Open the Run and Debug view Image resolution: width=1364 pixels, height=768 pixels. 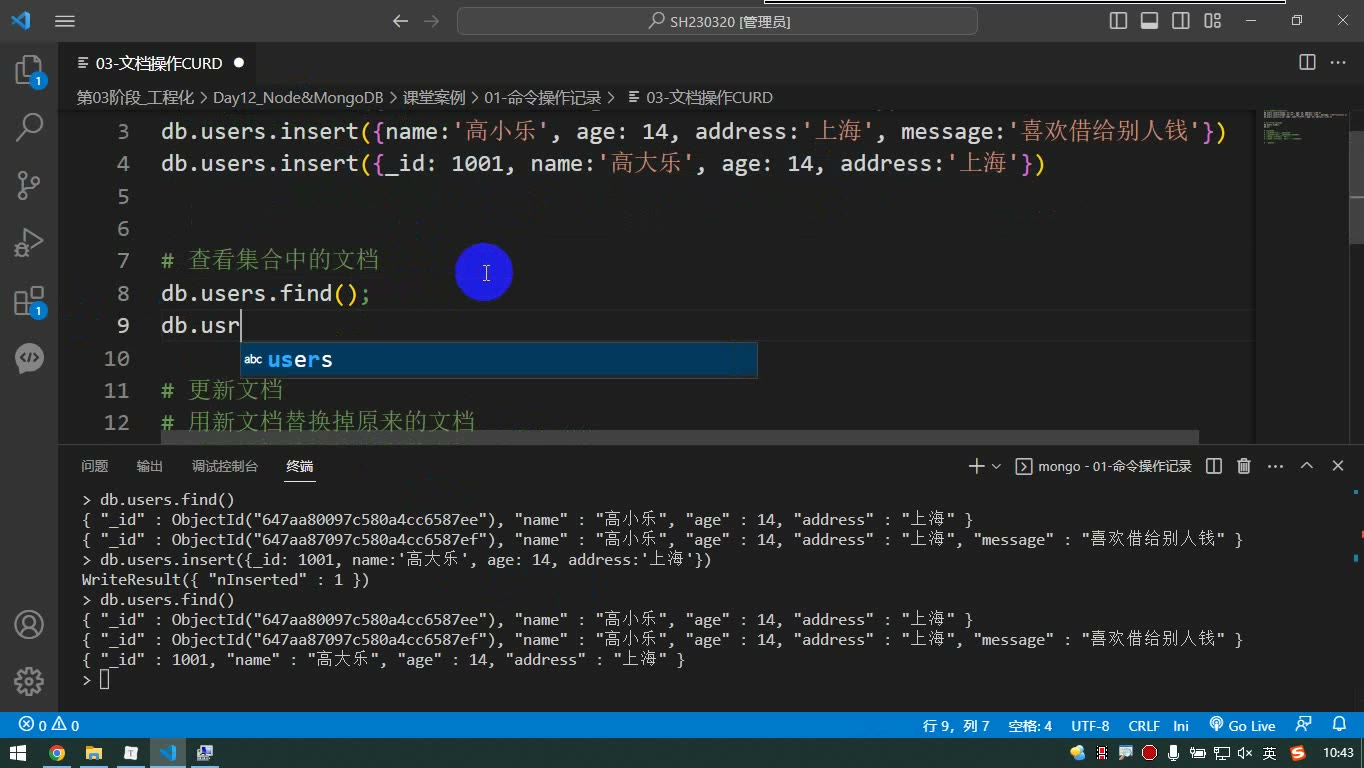[29, 243]
